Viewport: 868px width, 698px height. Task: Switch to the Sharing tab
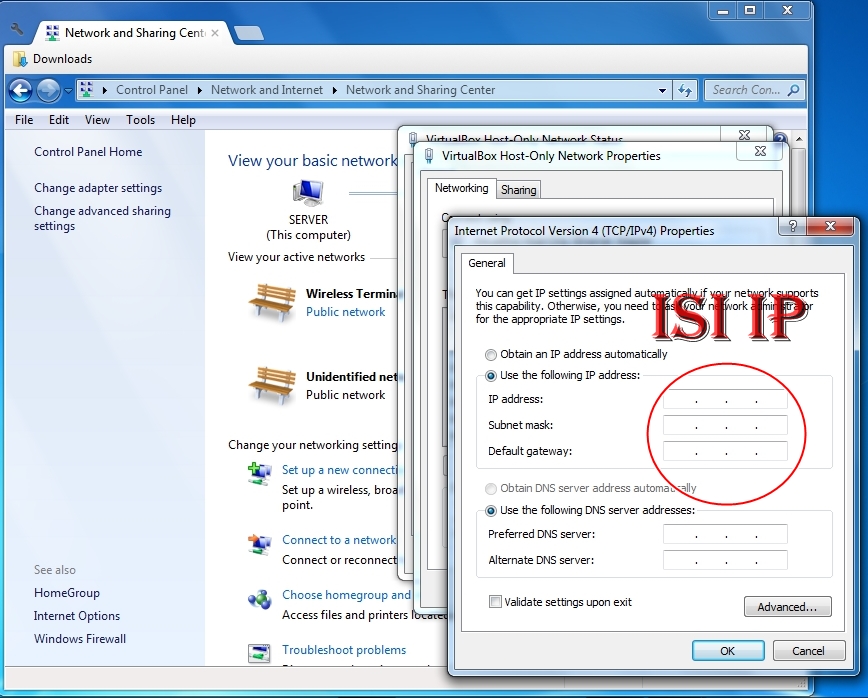(518, 190)
